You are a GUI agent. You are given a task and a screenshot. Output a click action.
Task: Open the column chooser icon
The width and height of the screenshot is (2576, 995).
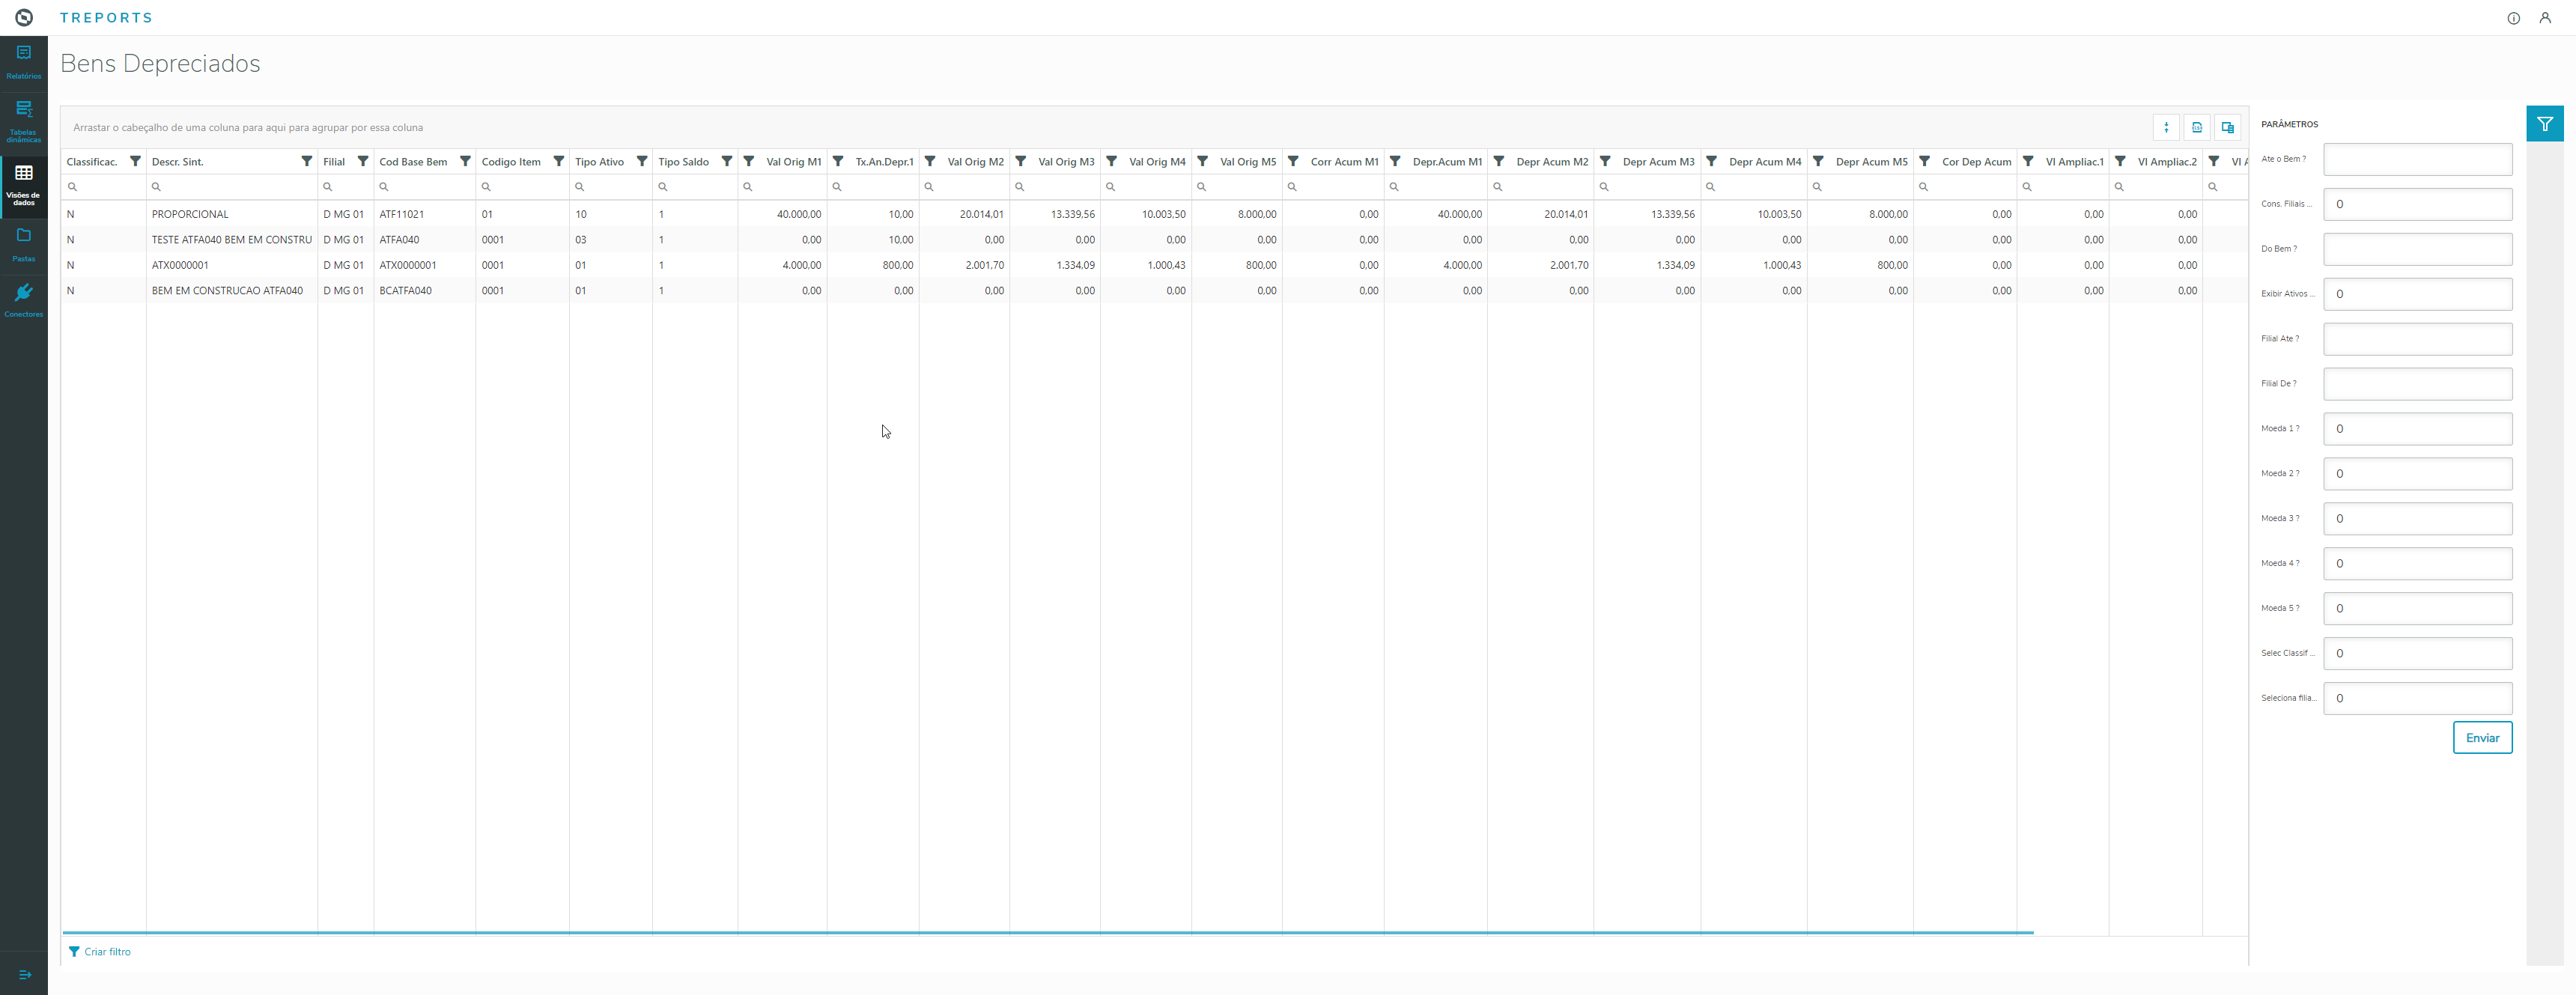pyautogui.click(x=2227, y=127)
